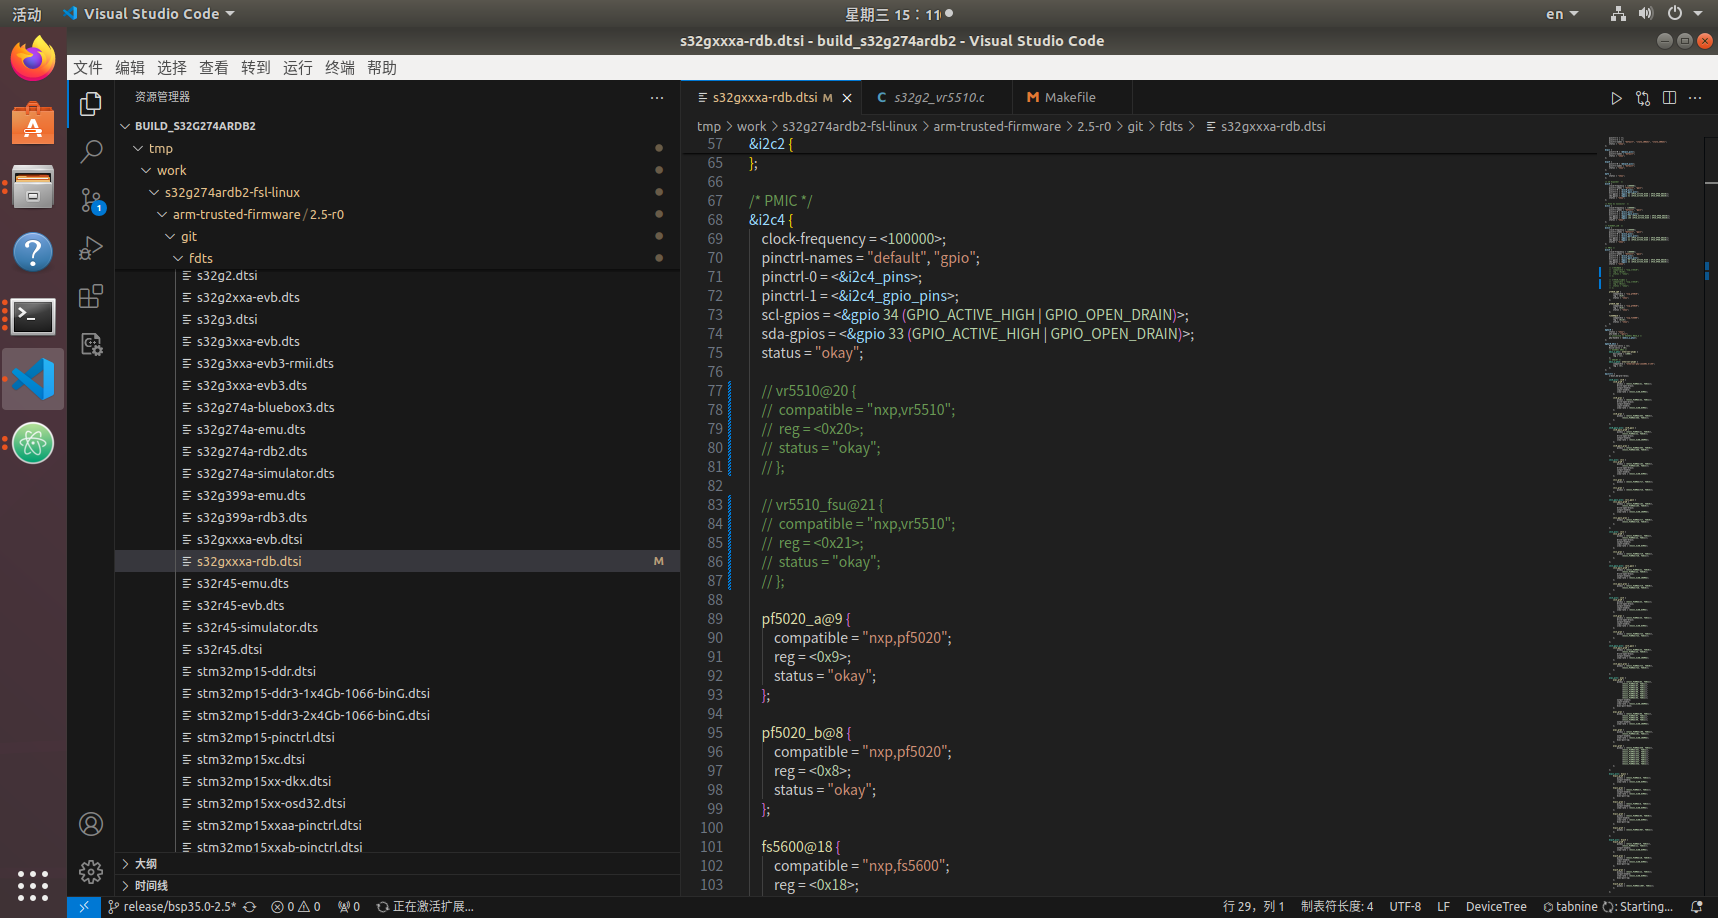Open the Search view in activity bar
Image resolution: width=1718 pixels, height=918 pixels.
click(x=91, y=151)
